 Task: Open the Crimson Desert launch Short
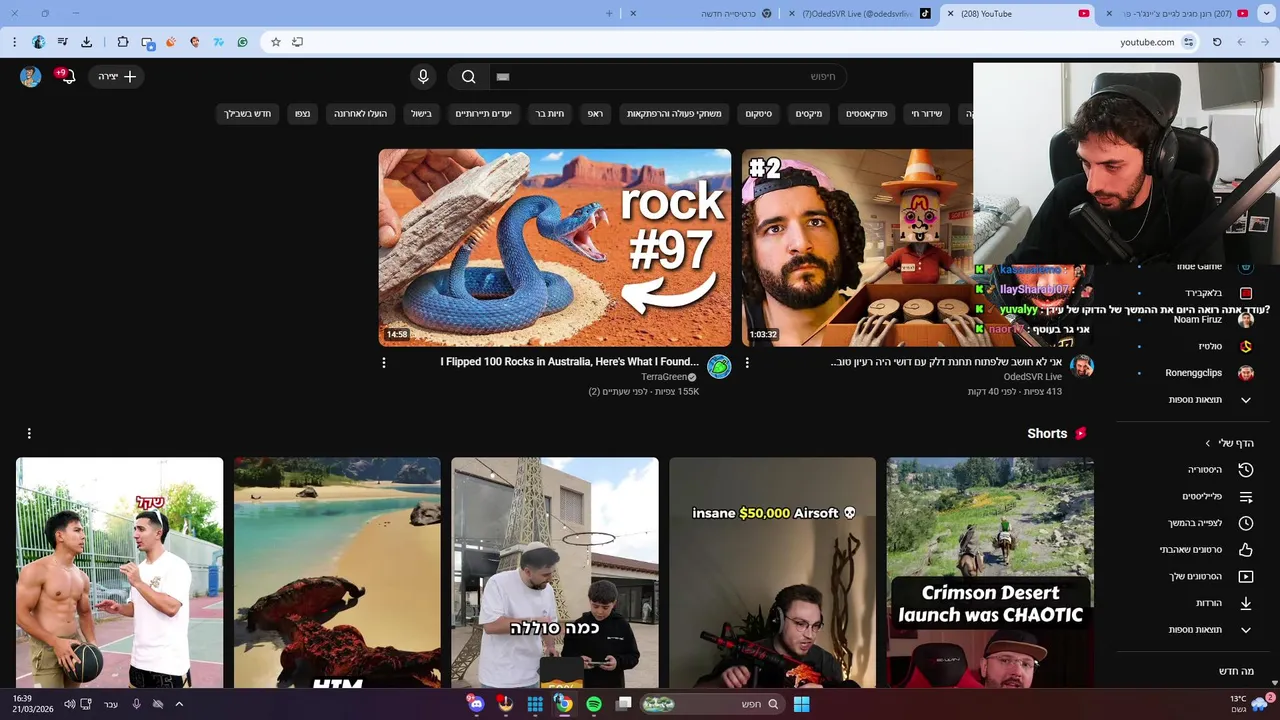[990, 573]
